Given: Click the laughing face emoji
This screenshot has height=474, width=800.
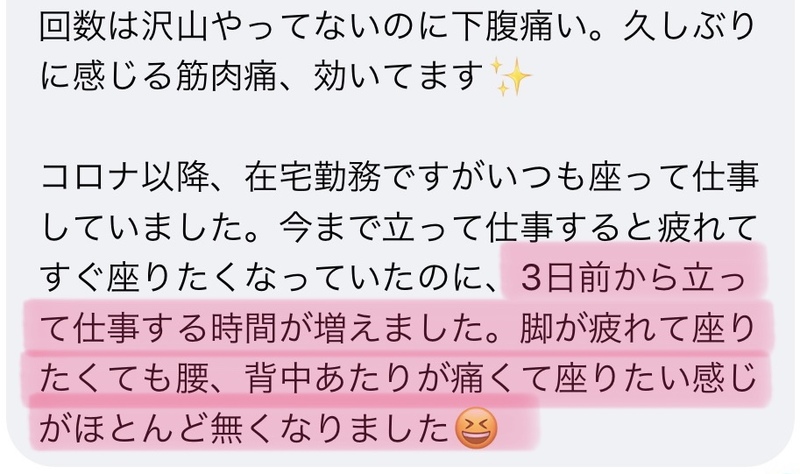Looking at the screenshot, I should 474,428.
